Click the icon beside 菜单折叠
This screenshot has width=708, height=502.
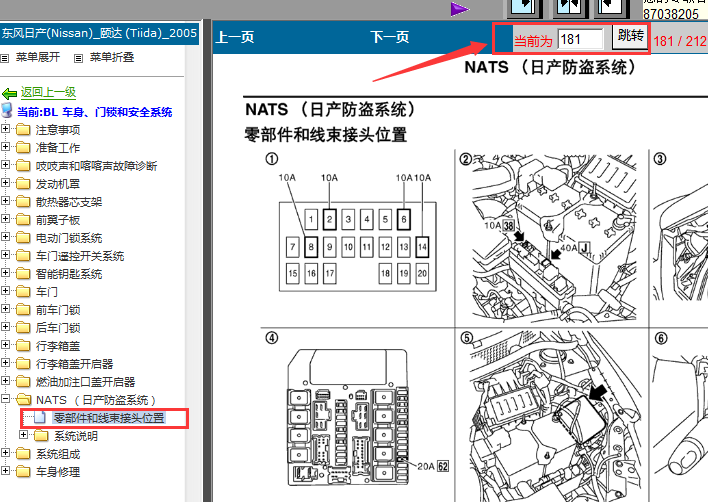point(79,58)
